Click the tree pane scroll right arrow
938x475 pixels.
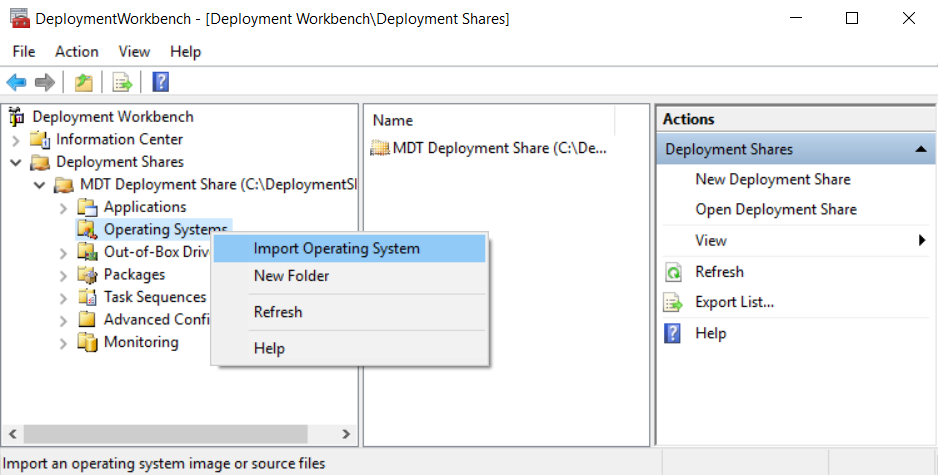(346, 434)
